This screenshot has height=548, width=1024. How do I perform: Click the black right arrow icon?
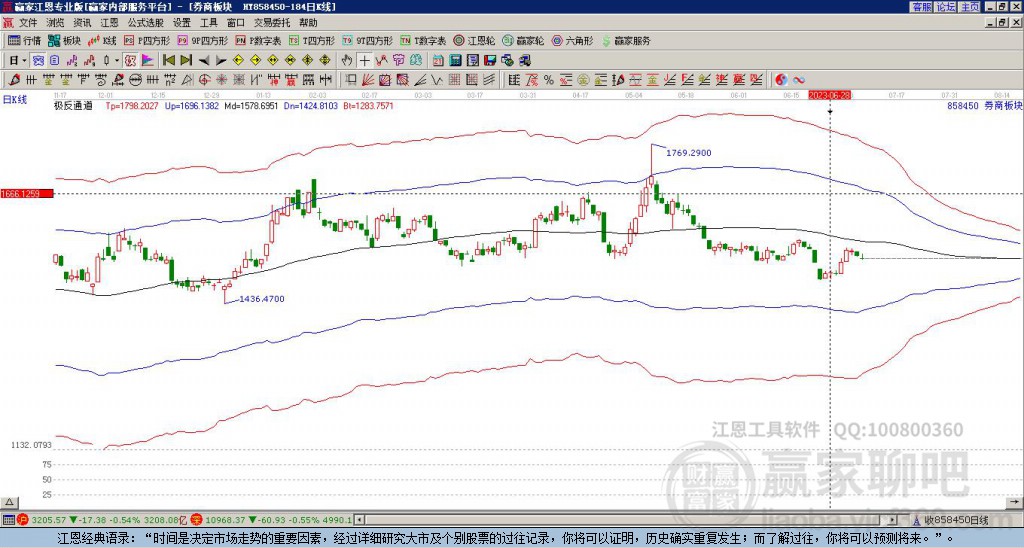[221, 61]
